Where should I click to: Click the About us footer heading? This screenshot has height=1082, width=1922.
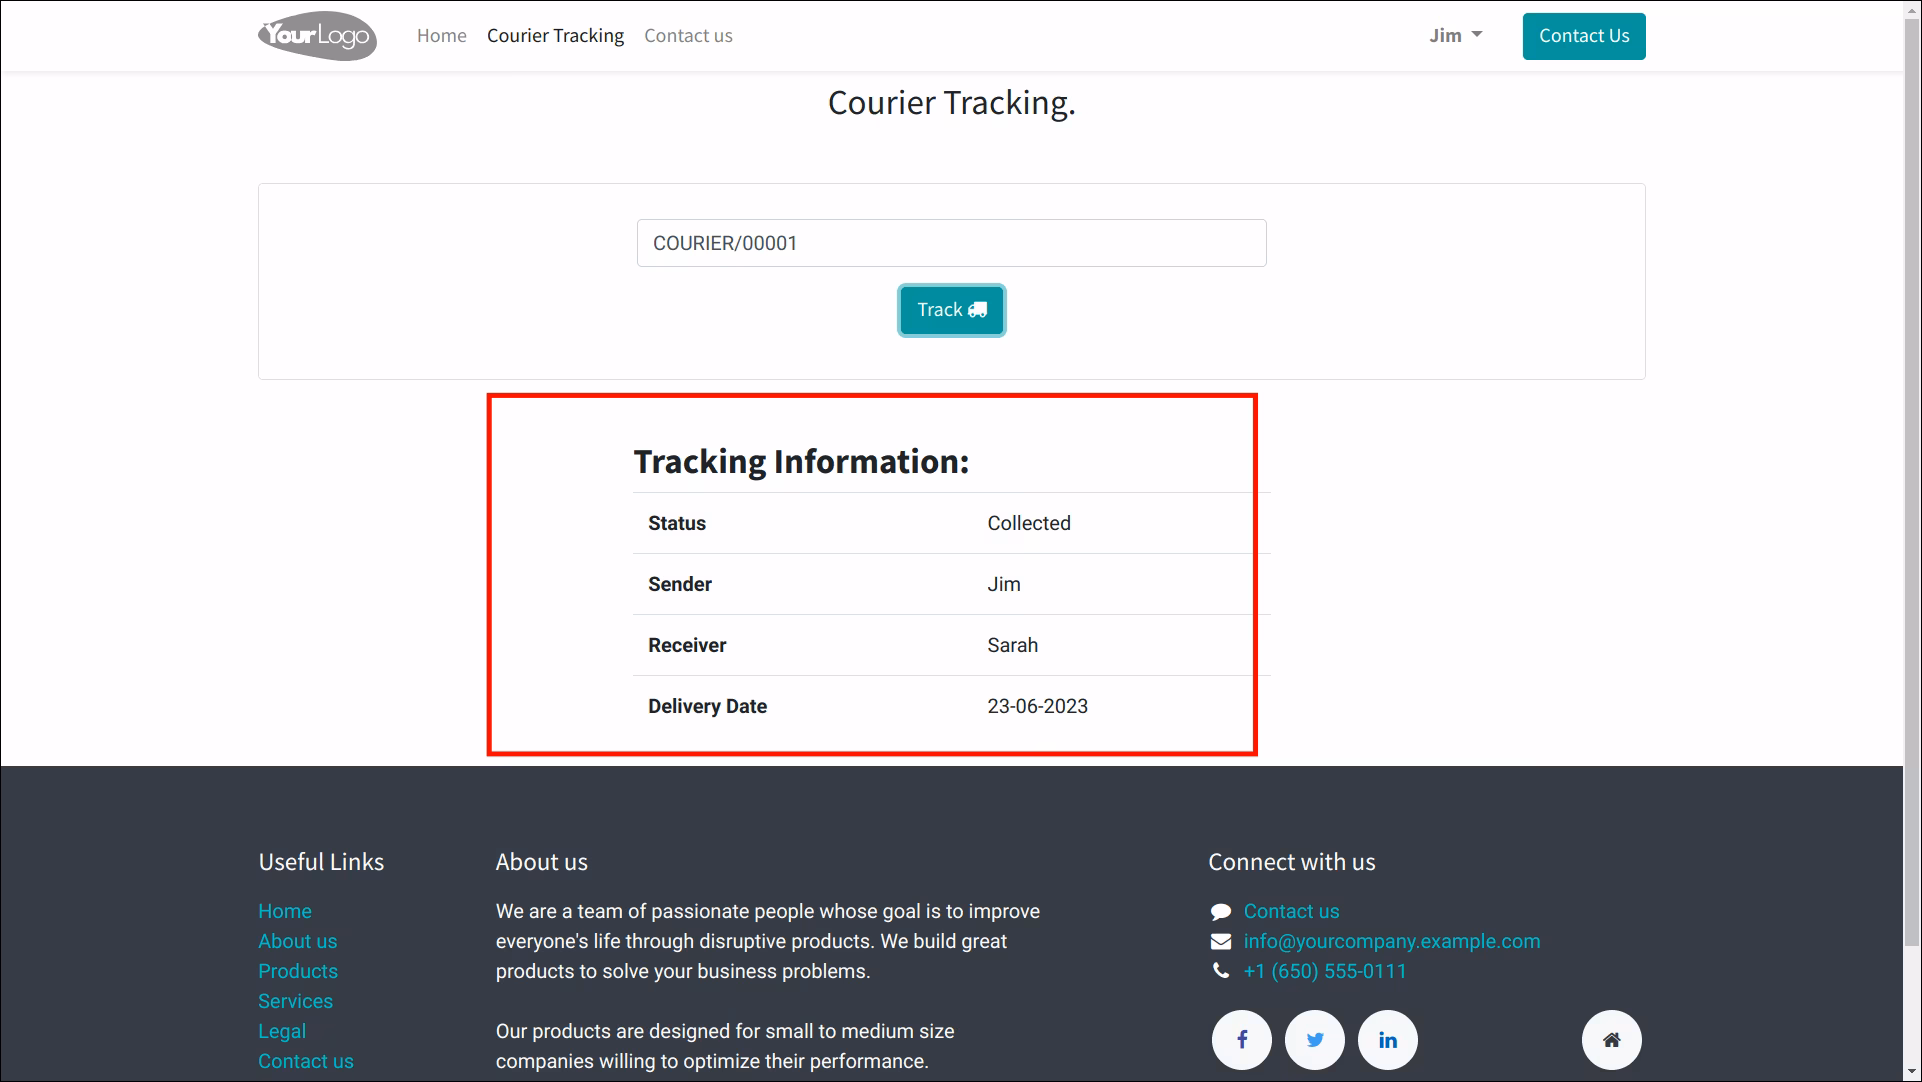point(542,863)
